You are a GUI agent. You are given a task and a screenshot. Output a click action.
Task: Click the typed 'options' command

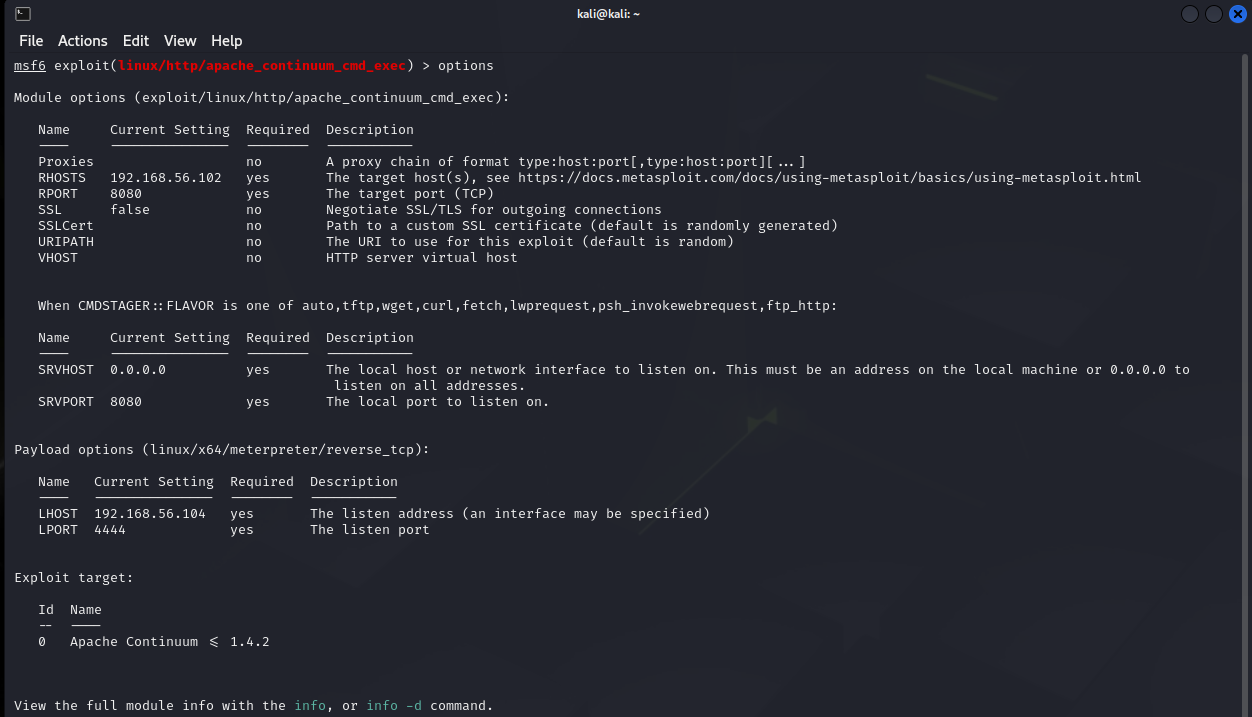tap(466, 66)
